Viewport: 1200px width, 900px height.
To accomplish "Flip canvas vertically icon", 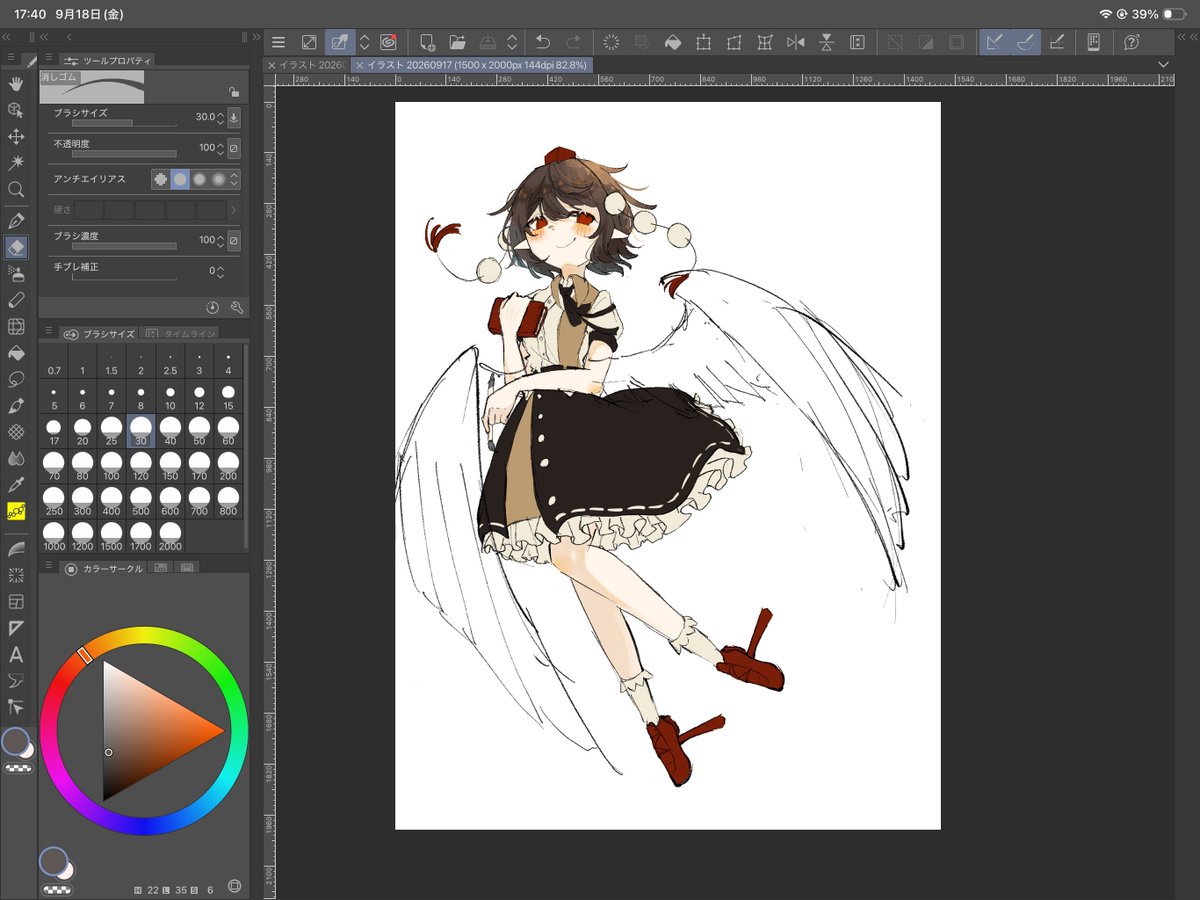I will click(827, 42).
